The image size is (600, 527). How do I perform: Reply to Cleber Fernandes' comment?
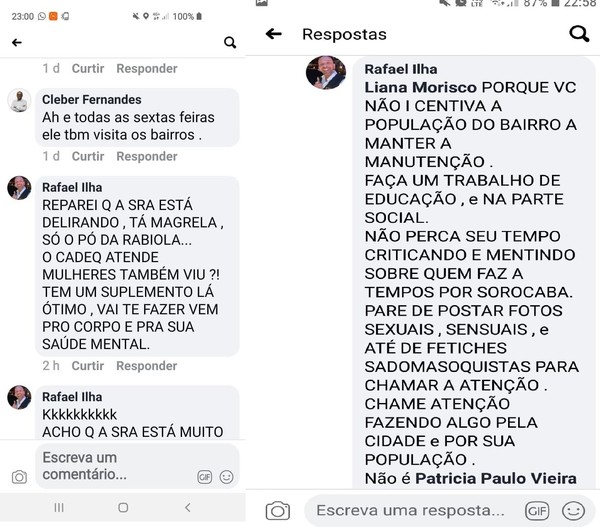click(x=146, y=156)
